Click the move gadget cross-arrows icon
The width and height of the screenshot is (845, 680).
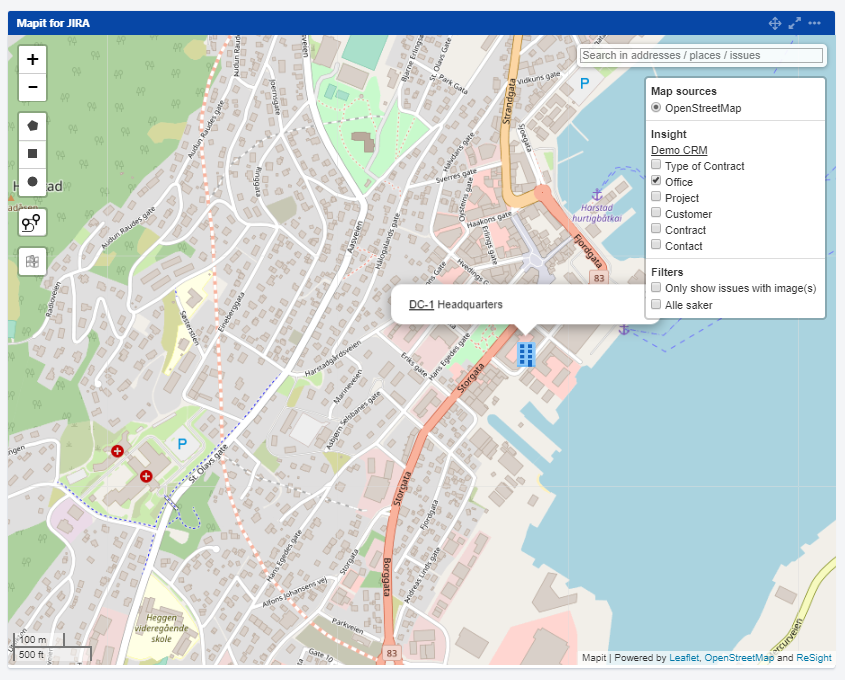coord(775,23)
